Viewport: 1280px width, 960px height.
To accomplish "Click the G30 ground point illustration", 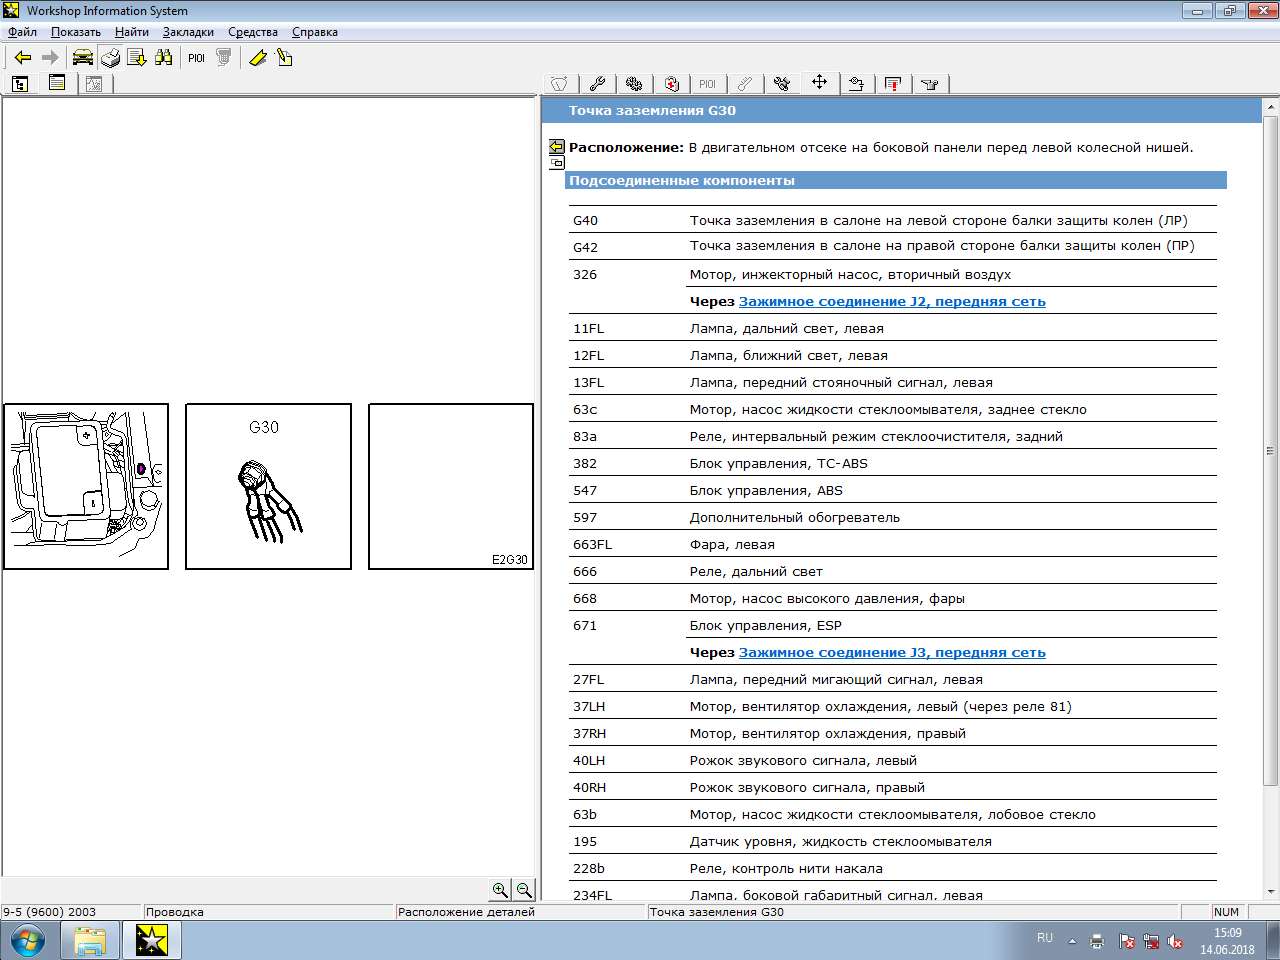I will tap(268, 486).
